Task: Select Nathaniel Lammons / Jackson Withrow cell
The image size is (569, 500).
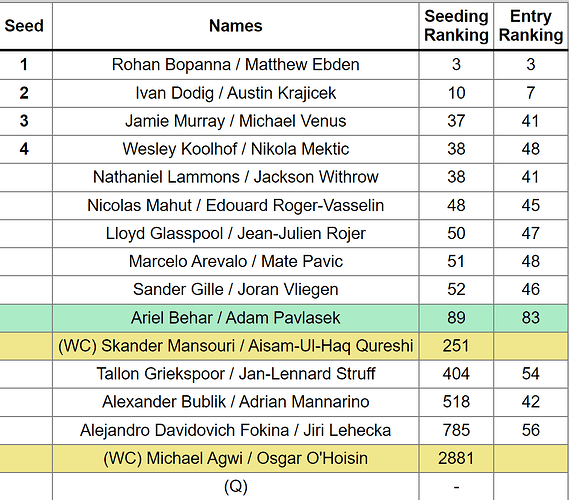Action: pyautogui.click(x=236, y=177)
